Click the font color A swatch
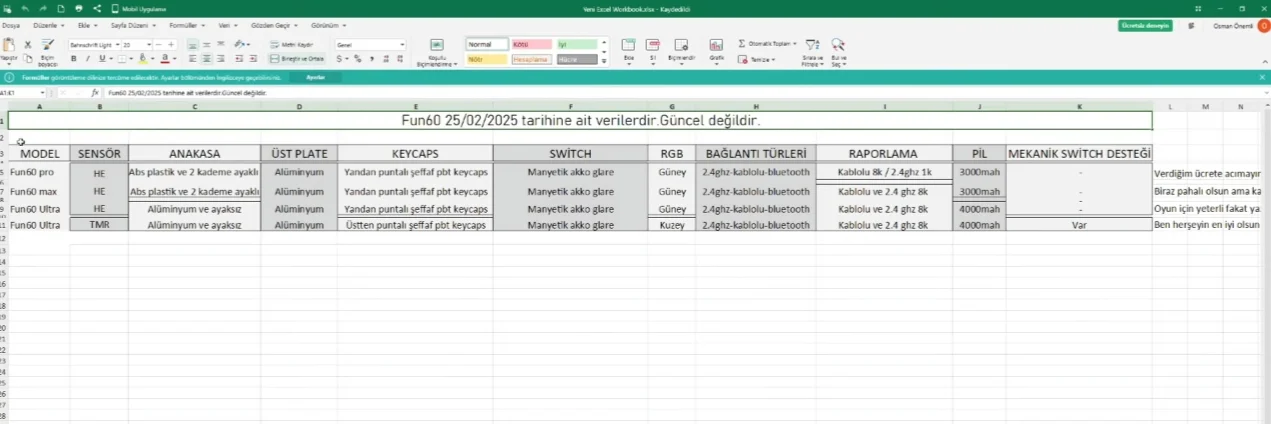The image size is (1271, 424). pos(165,59)
